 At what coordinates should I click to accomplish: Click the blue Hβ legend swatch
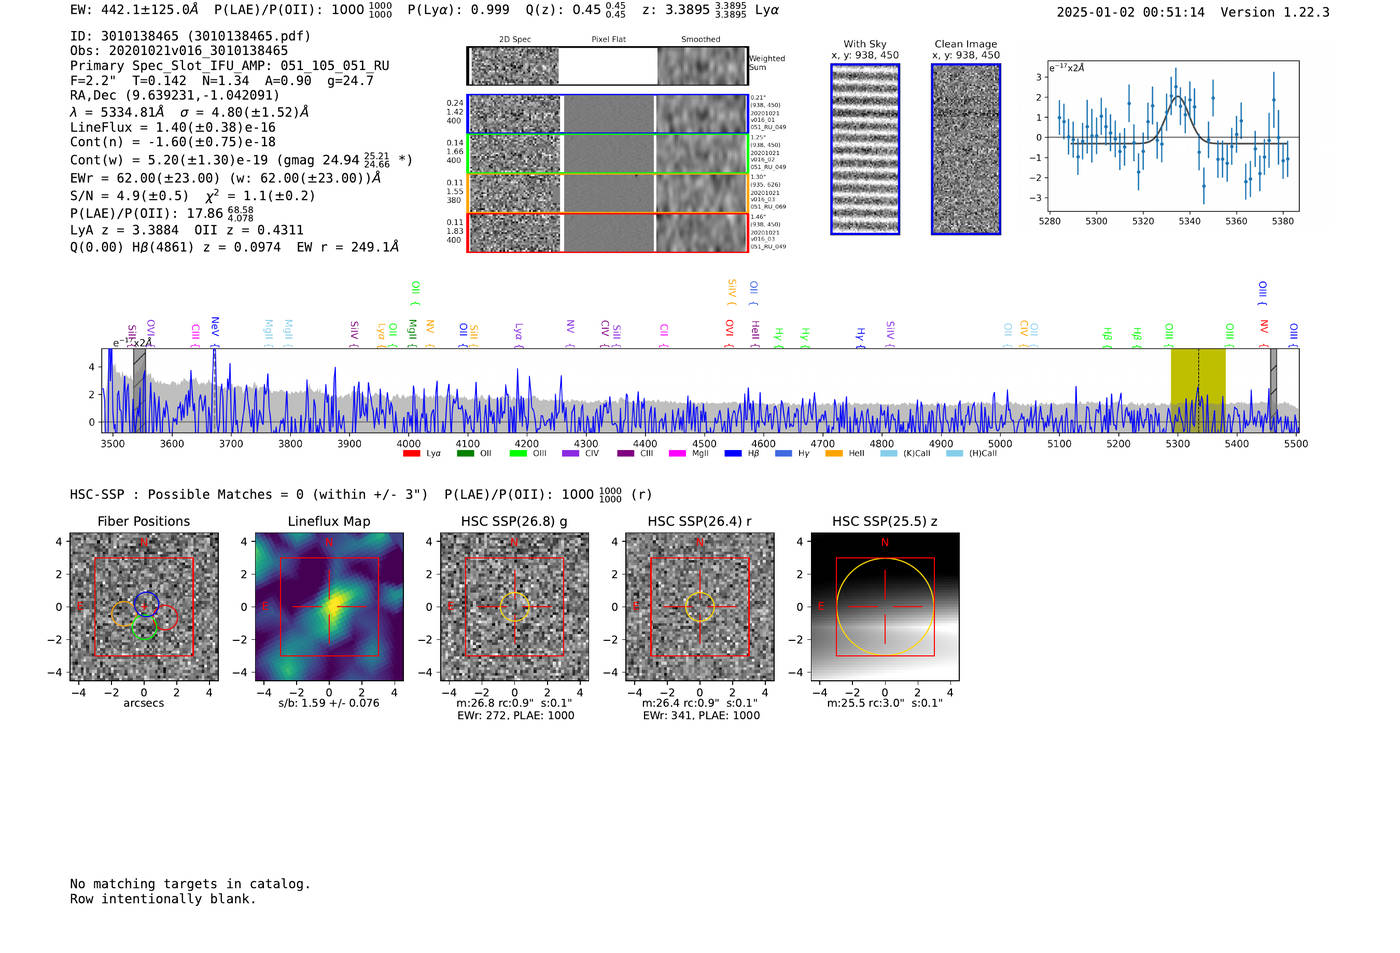[733, 454]
